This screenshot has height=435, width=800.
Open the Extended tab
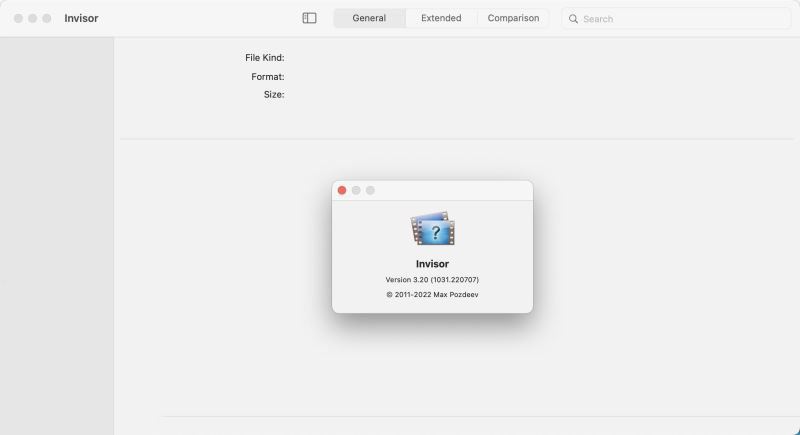[441, 18]
